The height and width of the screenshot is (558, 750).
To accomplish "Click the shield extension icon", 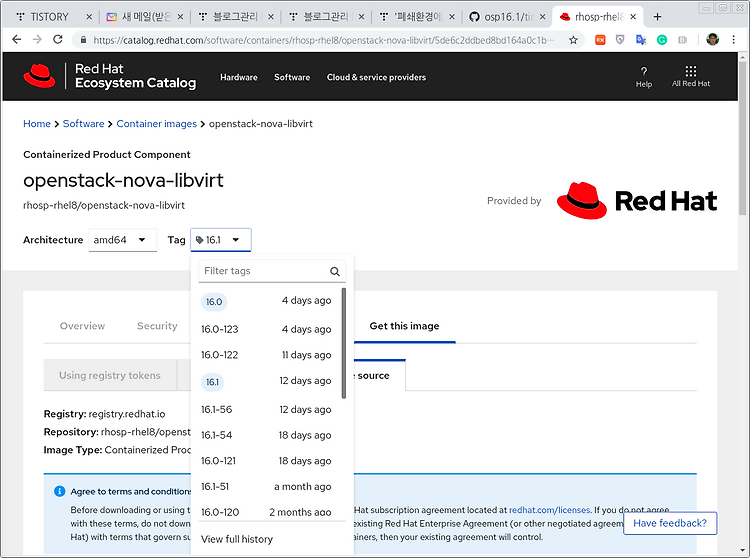I will tap(620, 40).
